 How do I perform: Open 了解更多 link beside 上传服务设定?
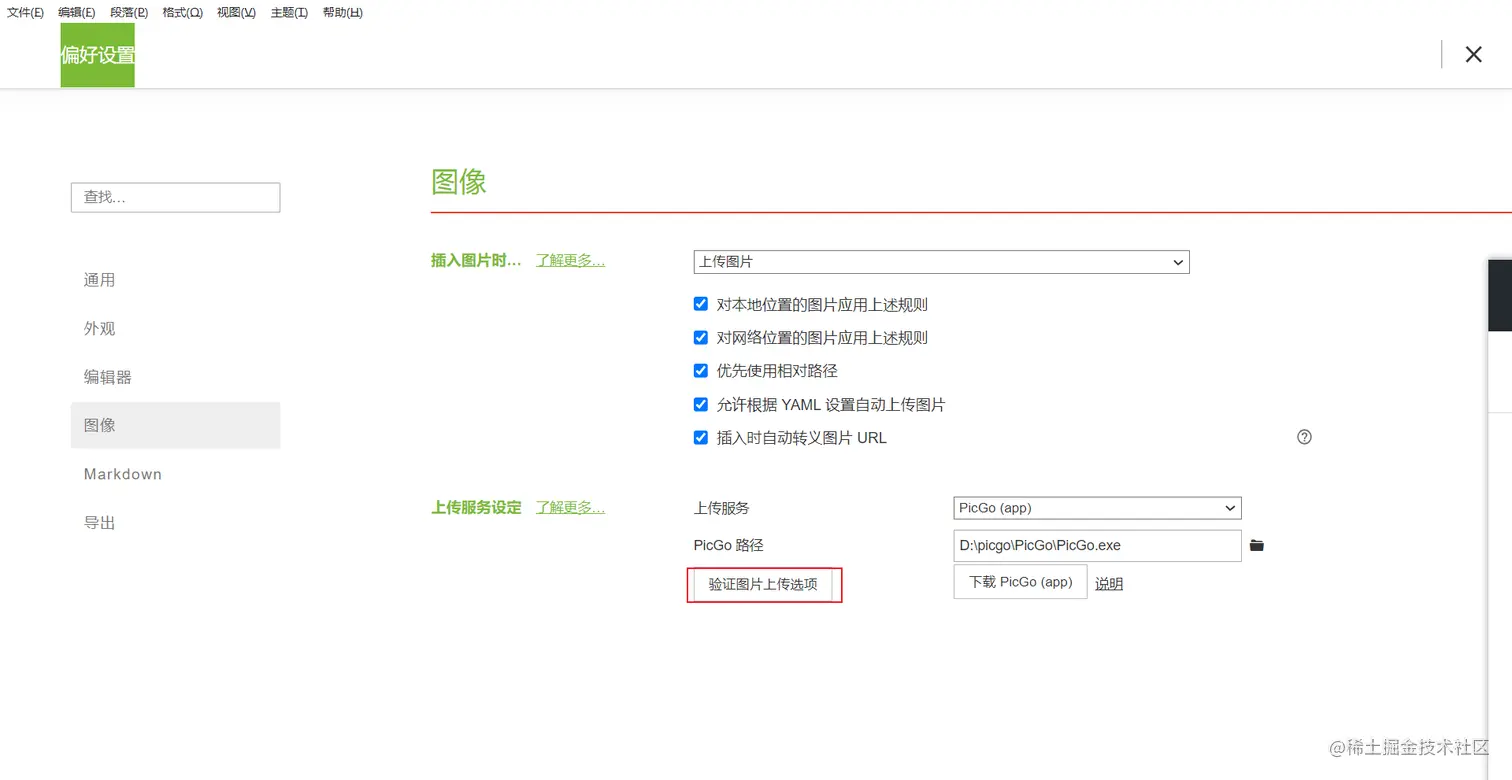click(570, 507)
